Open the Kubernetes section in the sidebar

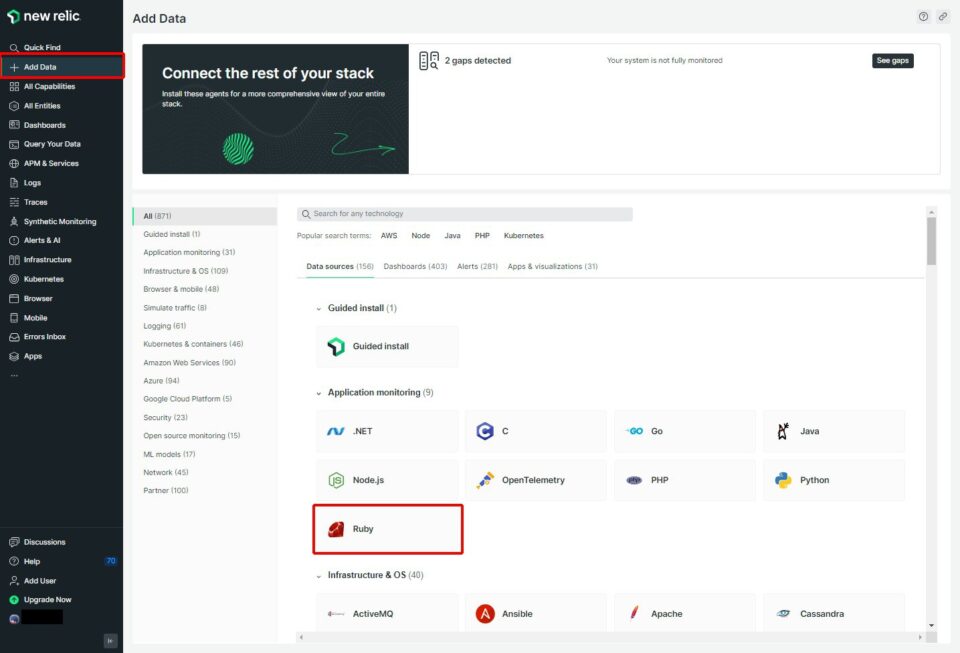[x=42, y=278]
